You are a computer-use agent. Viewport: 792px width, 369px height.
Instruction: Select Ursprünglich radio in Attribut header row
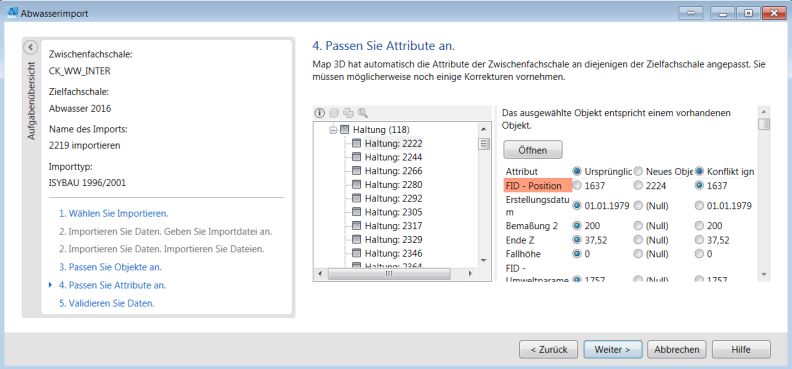(x=577, y=171)
